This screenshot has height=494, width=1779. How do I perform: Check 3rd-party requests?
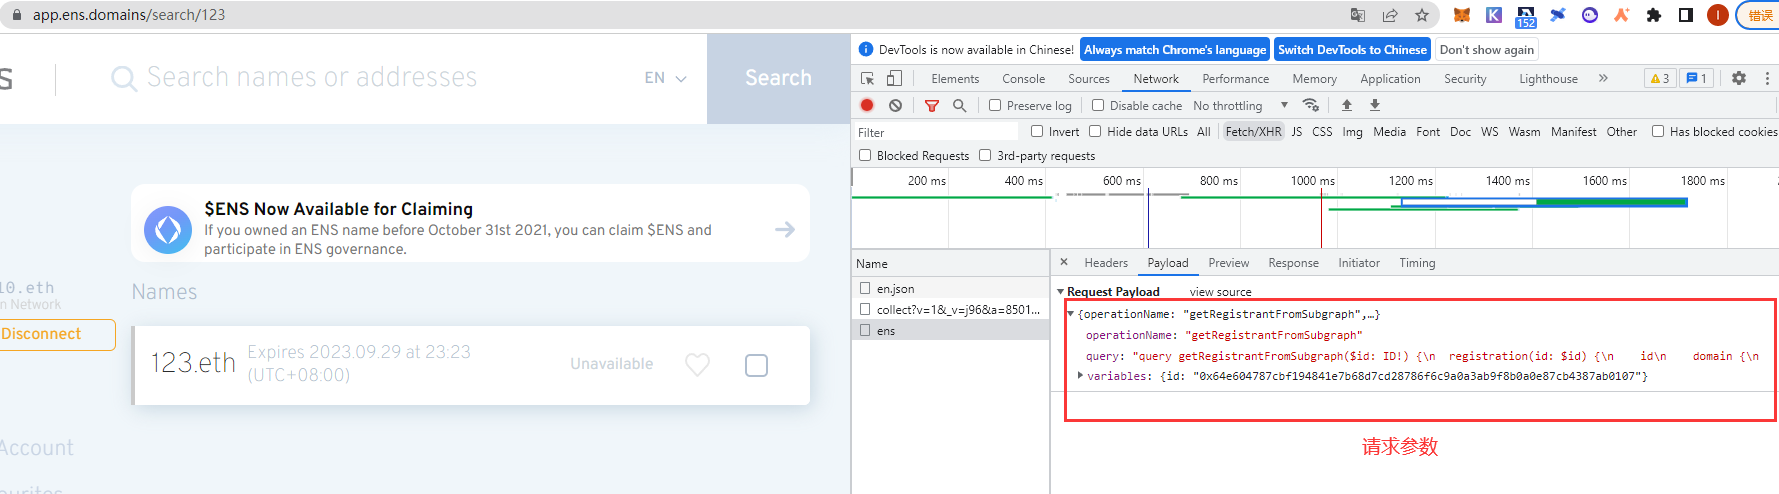pos(985,155)
